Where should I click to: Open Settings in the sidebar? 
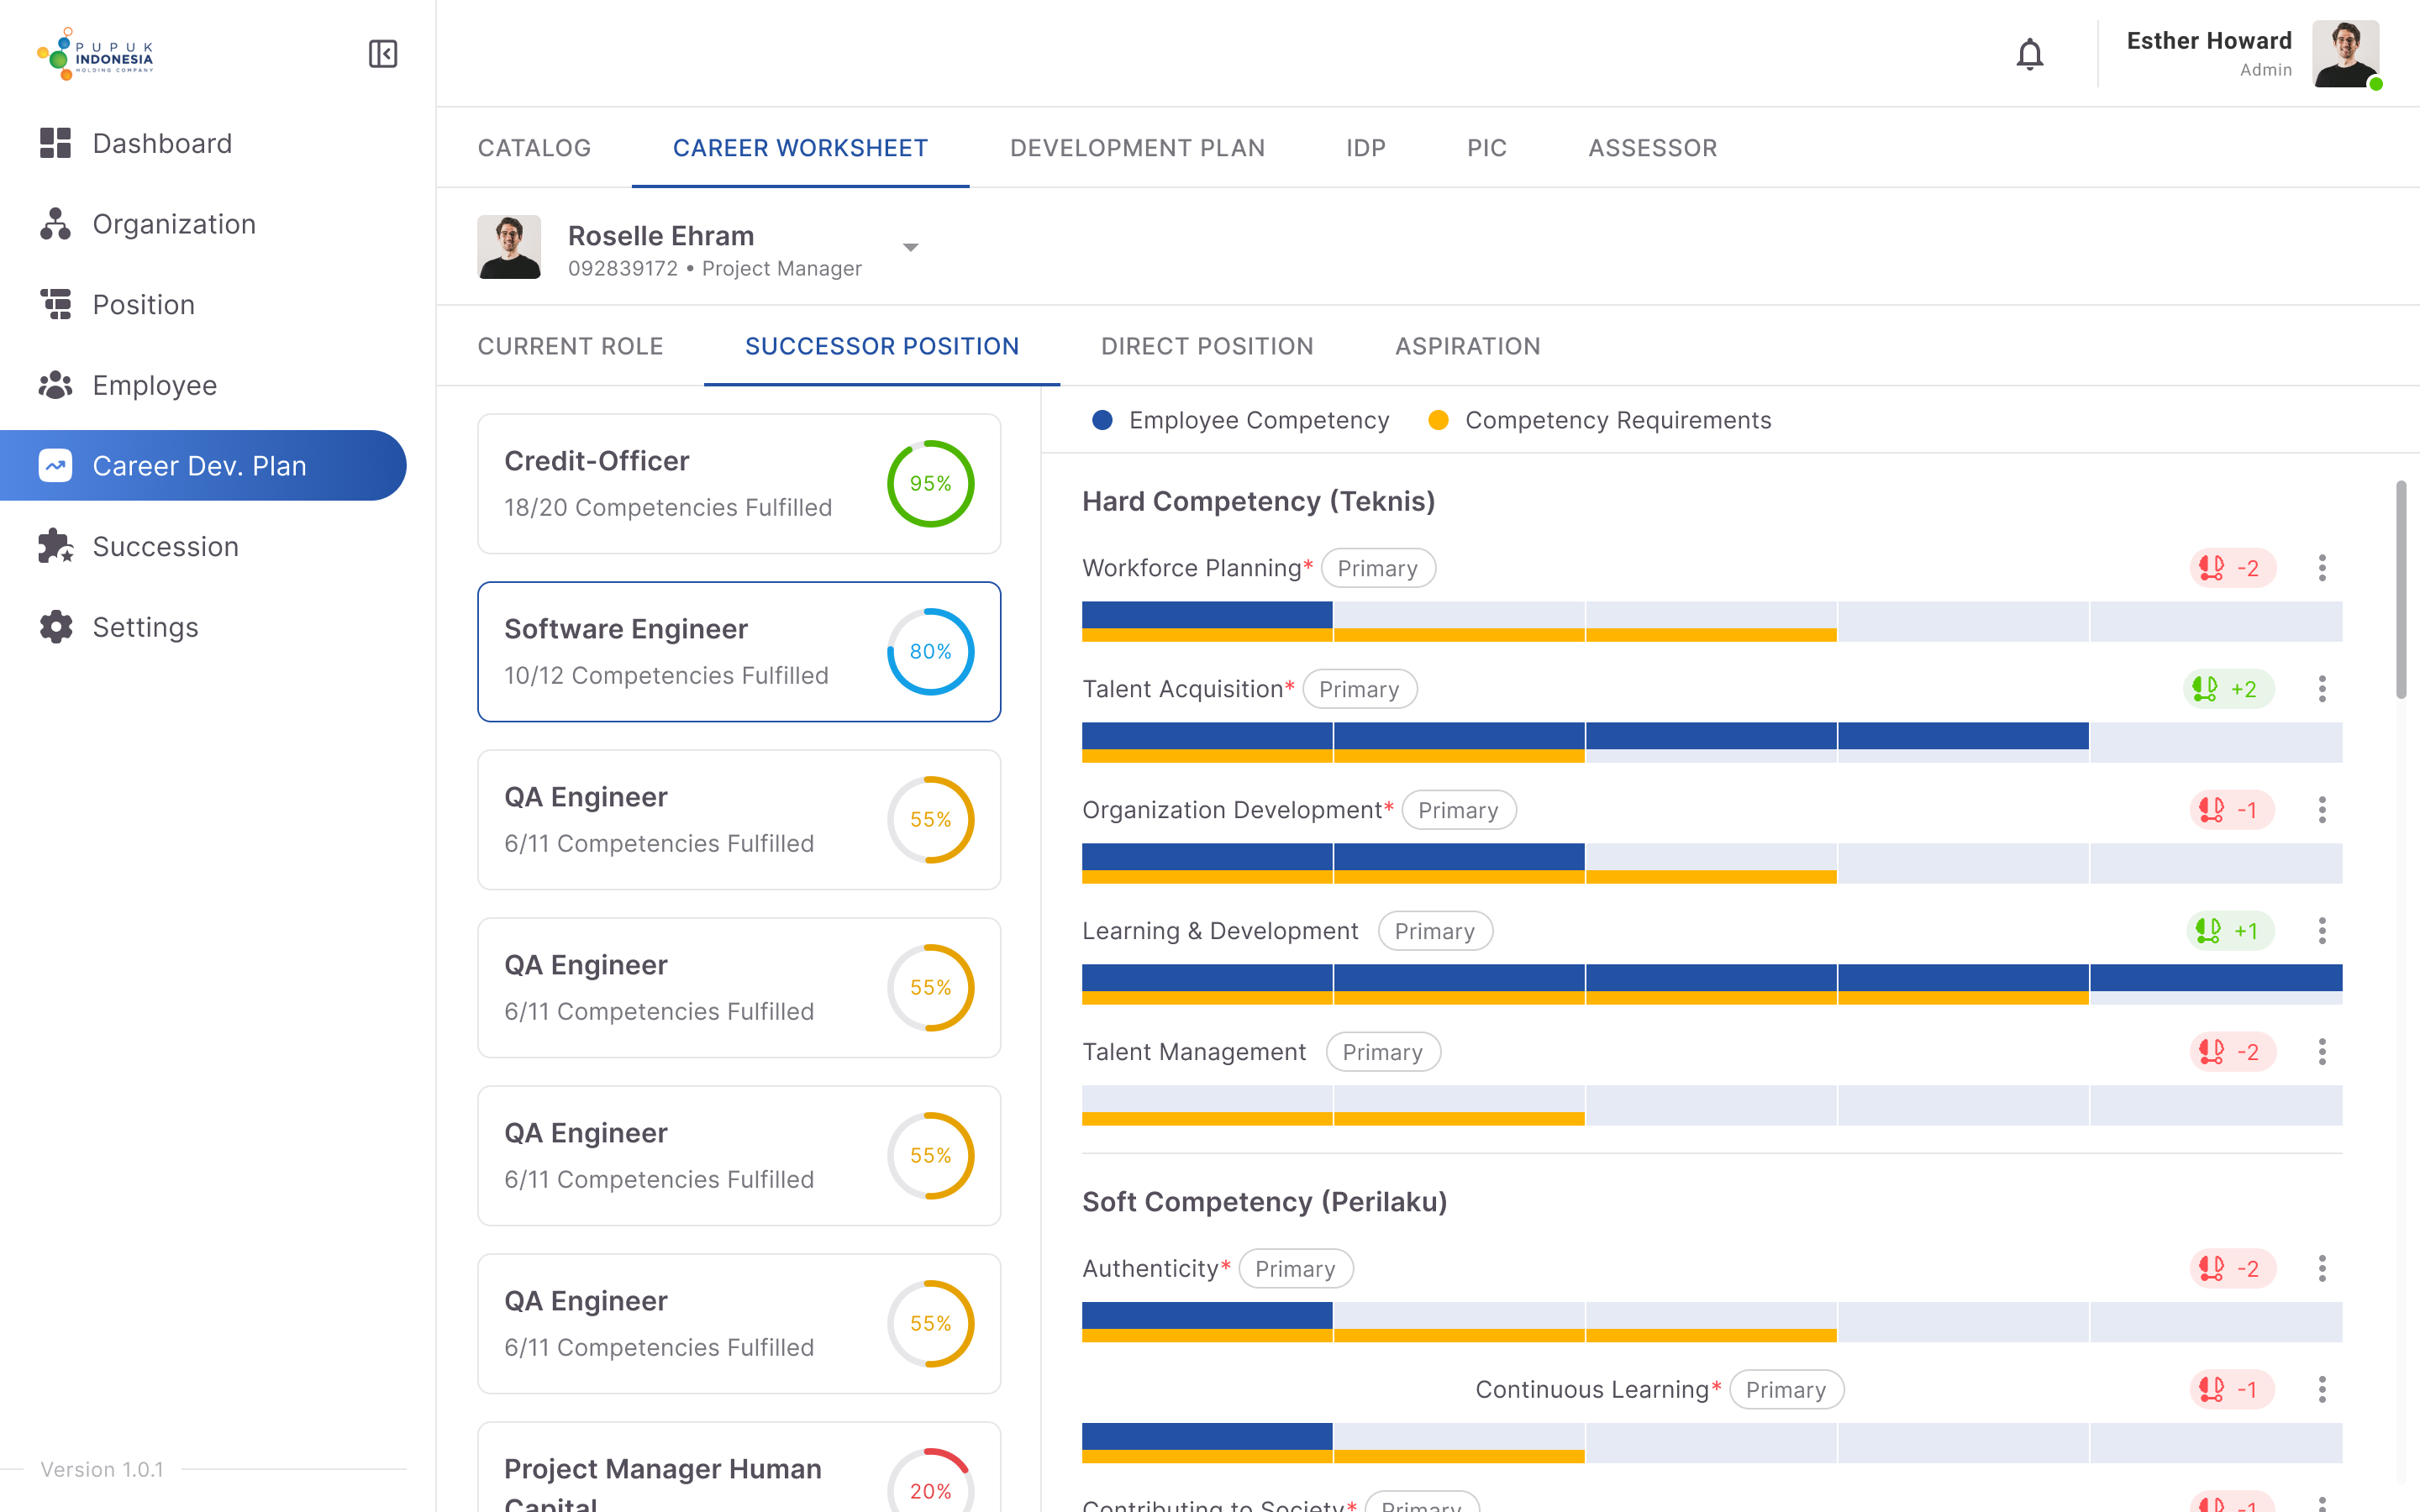(x=203, y=627)
